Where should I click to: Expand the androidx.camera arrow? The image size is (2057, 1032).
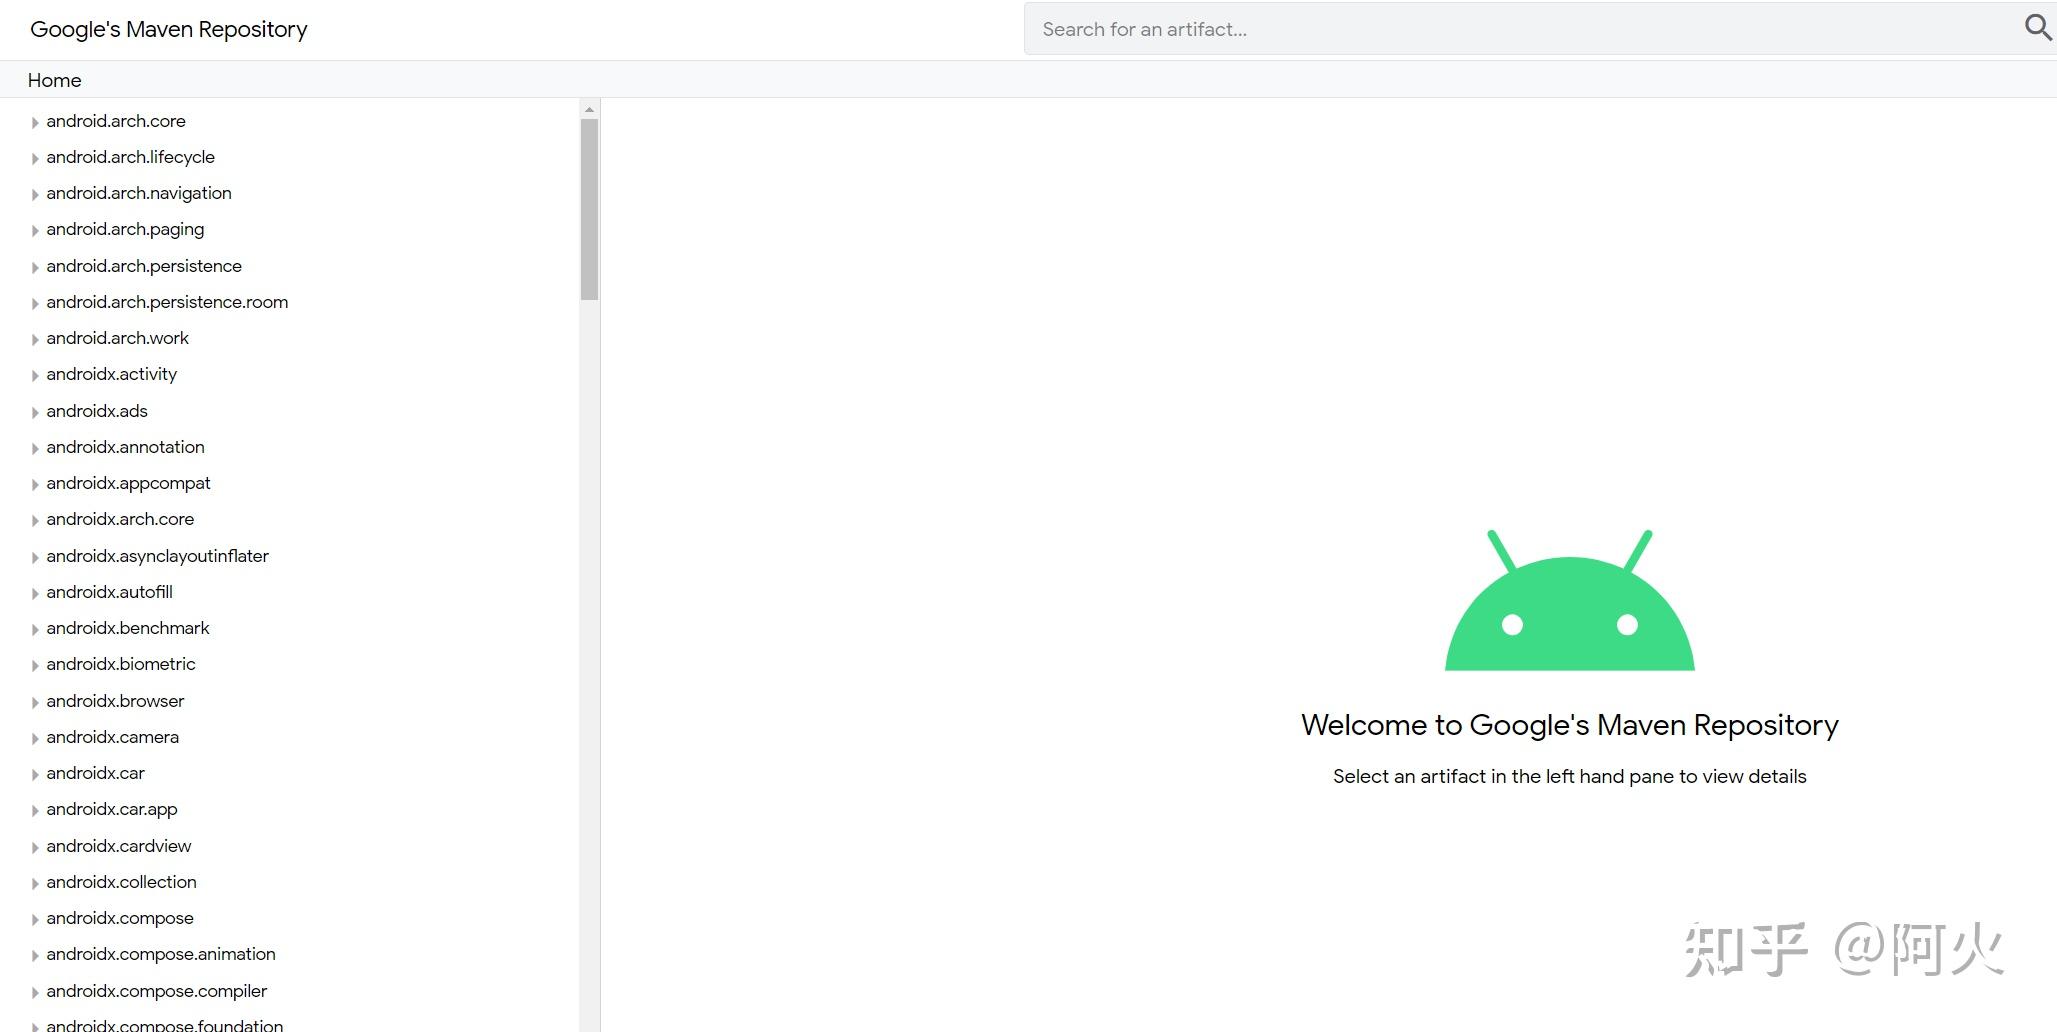35,738
